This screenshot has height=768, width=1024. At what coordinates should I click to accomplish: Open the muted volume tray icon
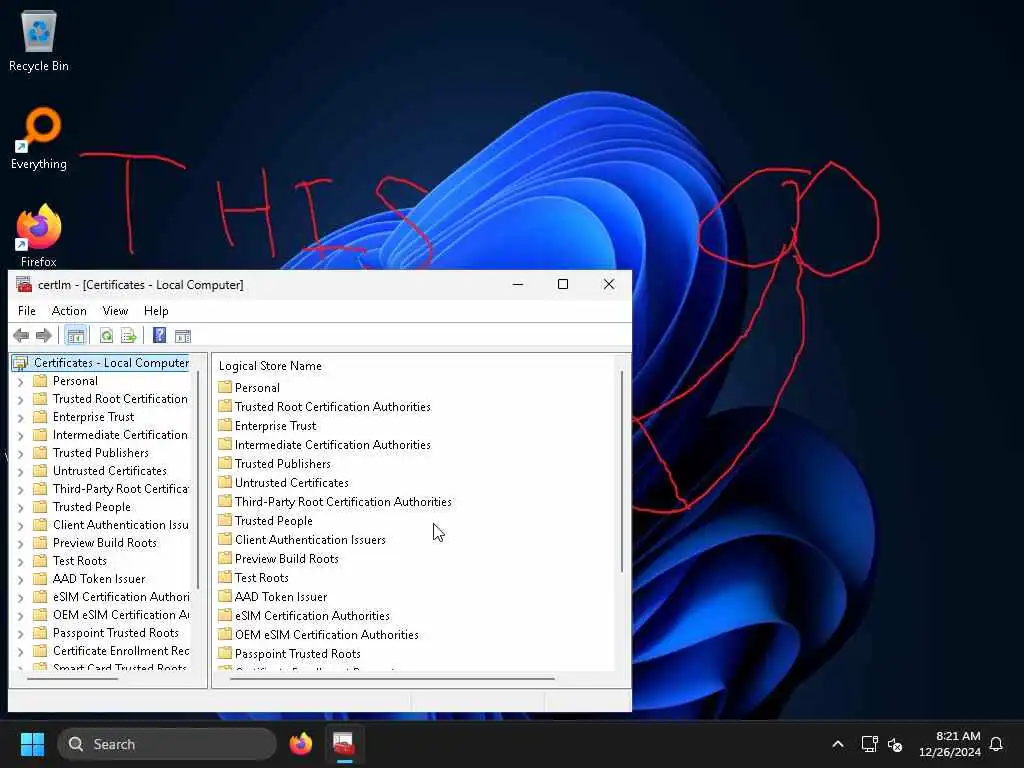[x=895, y=744]
